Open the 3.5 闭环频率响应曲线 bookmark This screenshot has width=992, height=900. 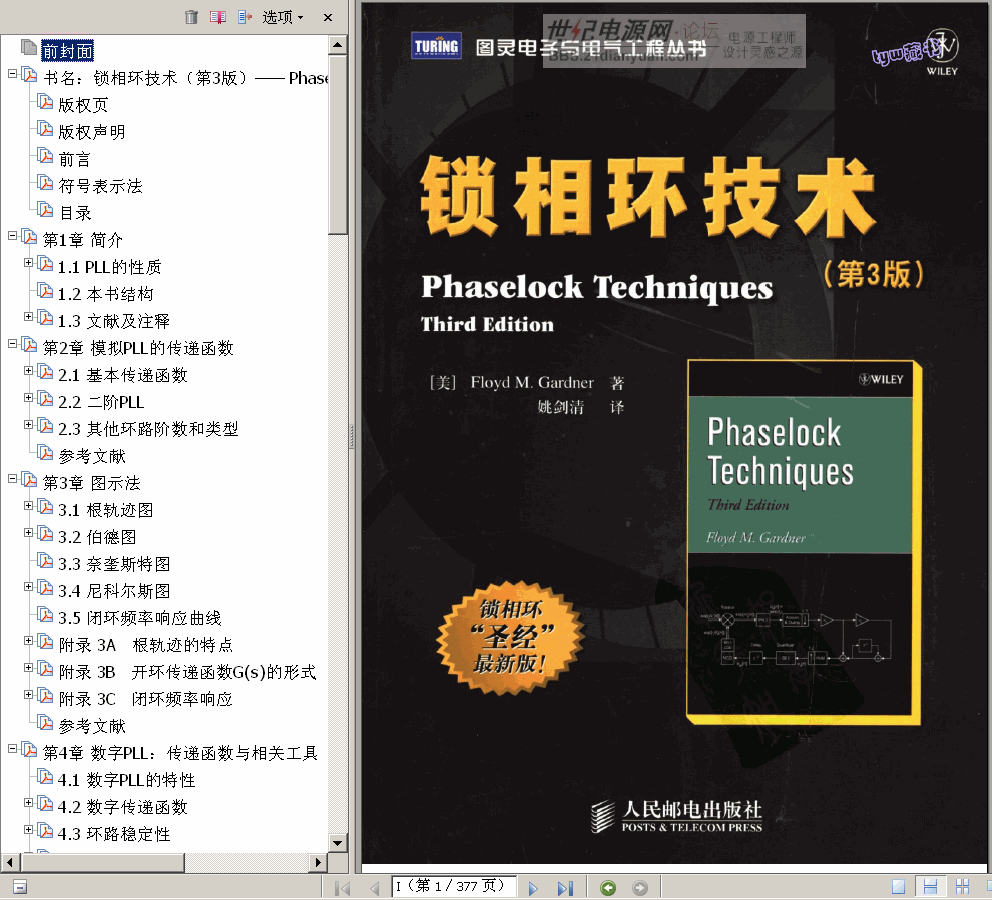pyautogui.click(x=139, y=618)
